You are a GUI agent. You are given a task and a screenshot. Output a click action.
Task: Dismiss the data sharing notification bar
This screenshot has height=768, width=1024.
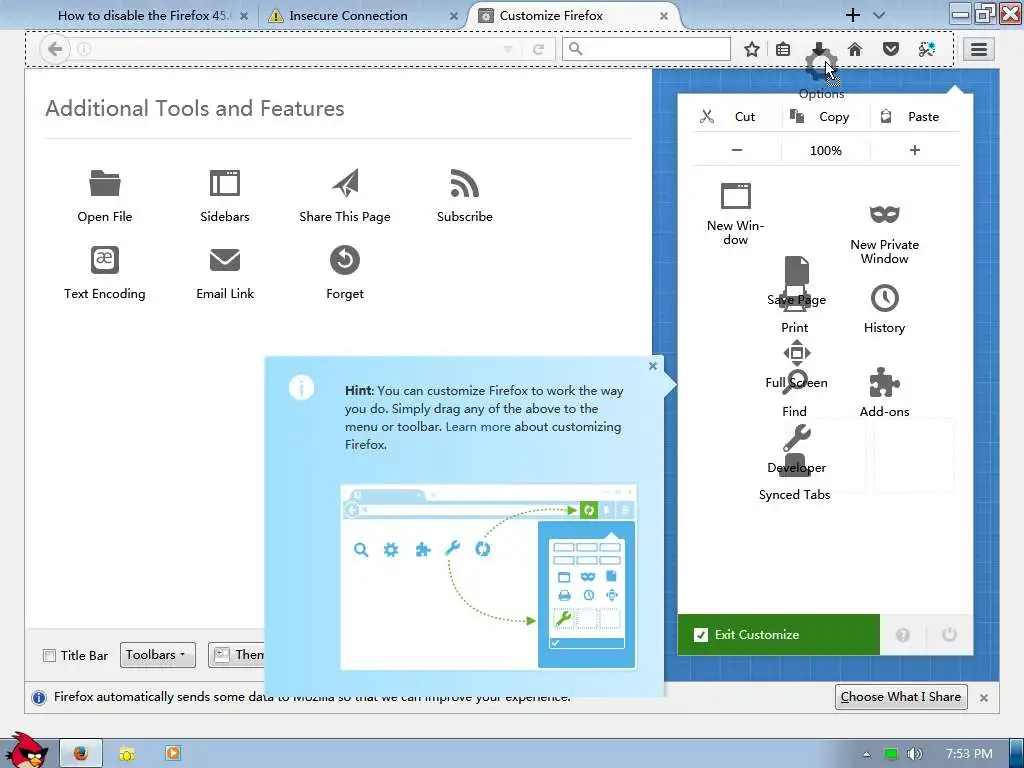pos(984,698)
